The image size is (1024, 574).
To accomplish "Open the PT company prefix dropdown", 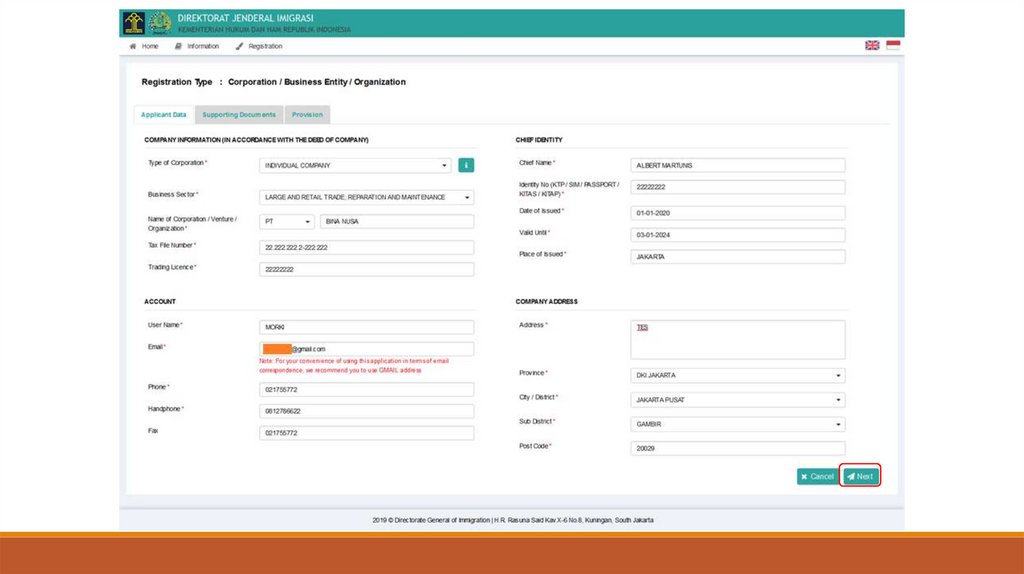I will coord(287,221).
